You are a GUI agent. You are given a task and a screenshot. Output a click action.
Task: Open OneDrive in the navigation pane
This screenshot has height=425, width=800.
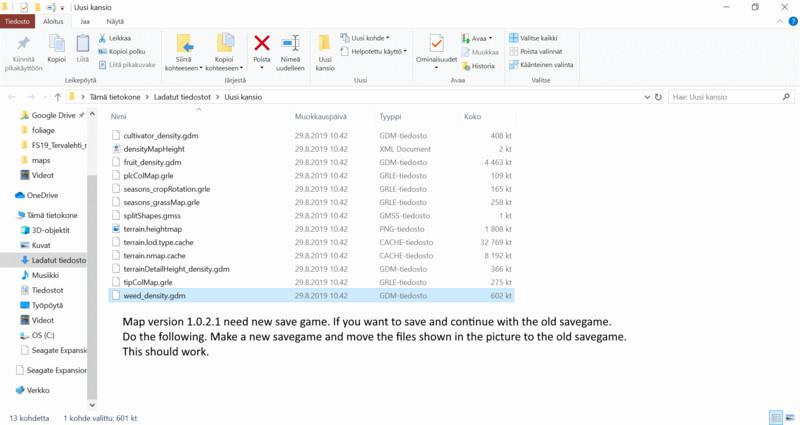click(x=41, y=195)
